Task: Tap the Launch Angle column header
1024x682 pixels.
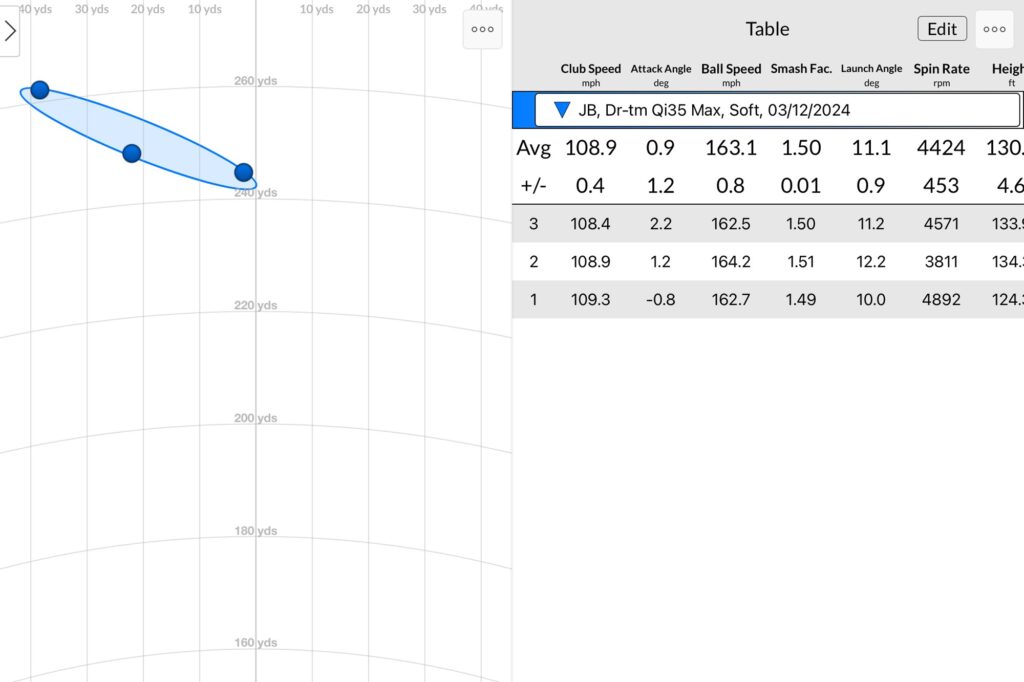Action: click(x=871, y=74)
